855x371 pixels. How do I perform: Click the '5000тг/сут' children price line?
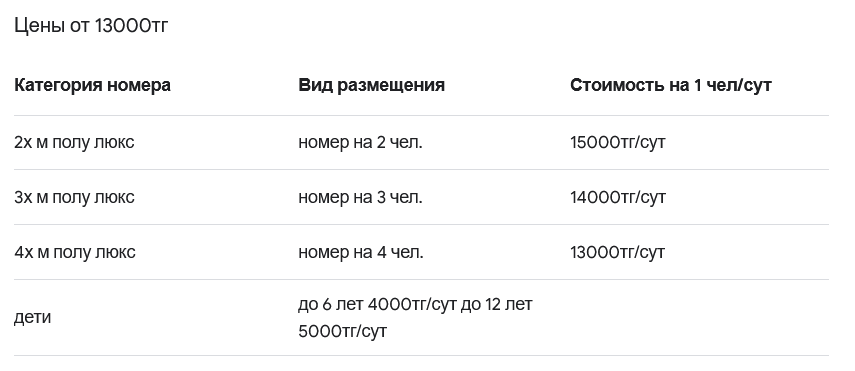coord(342,331)
